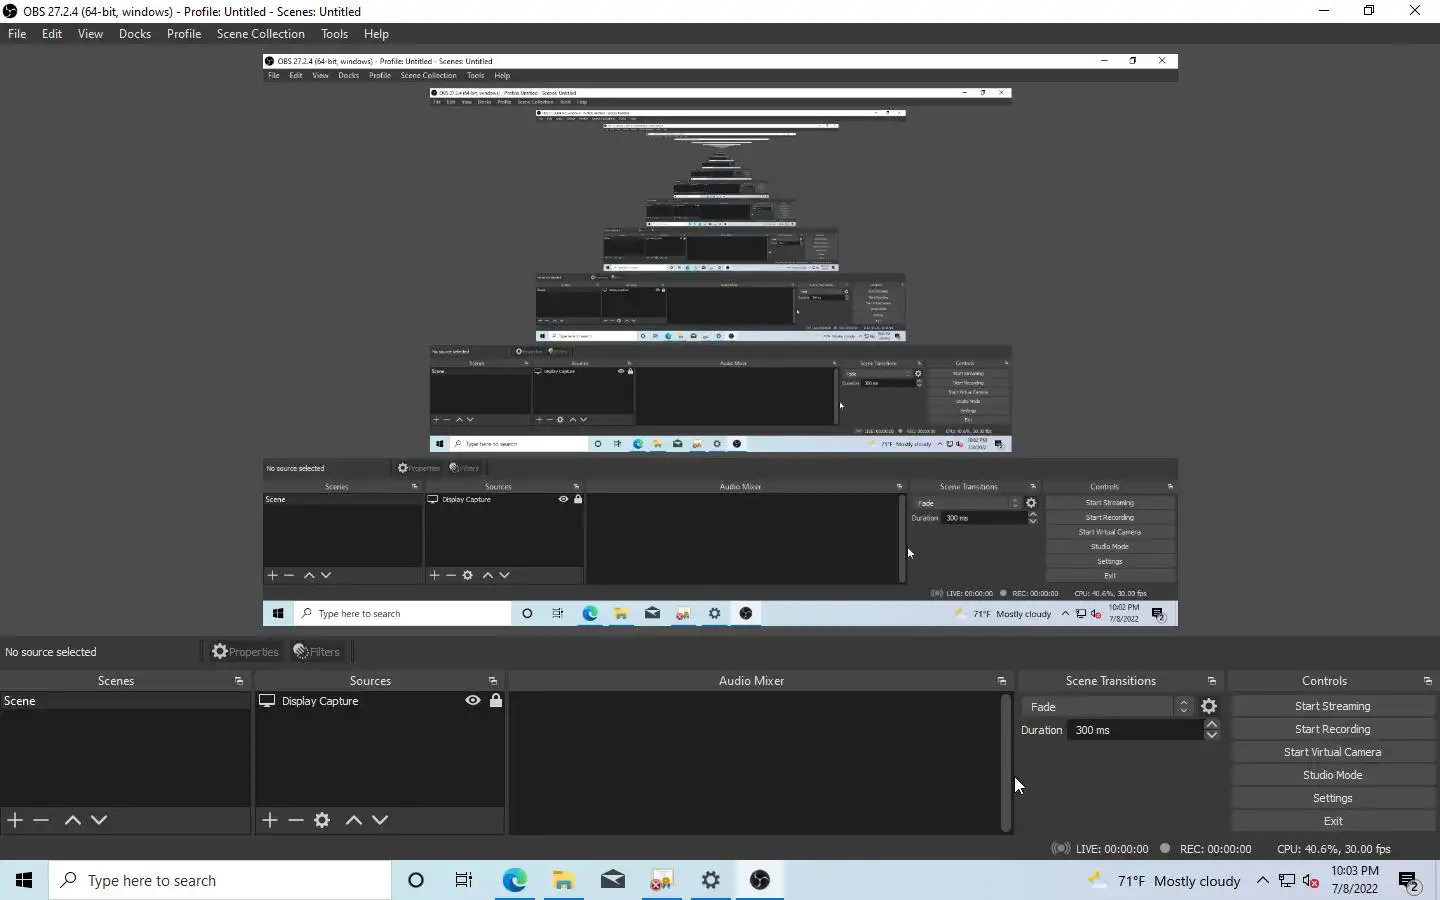The image size is (1440, 900).
Task: Click the CPU usage status text
Action: click(1334, 849)
